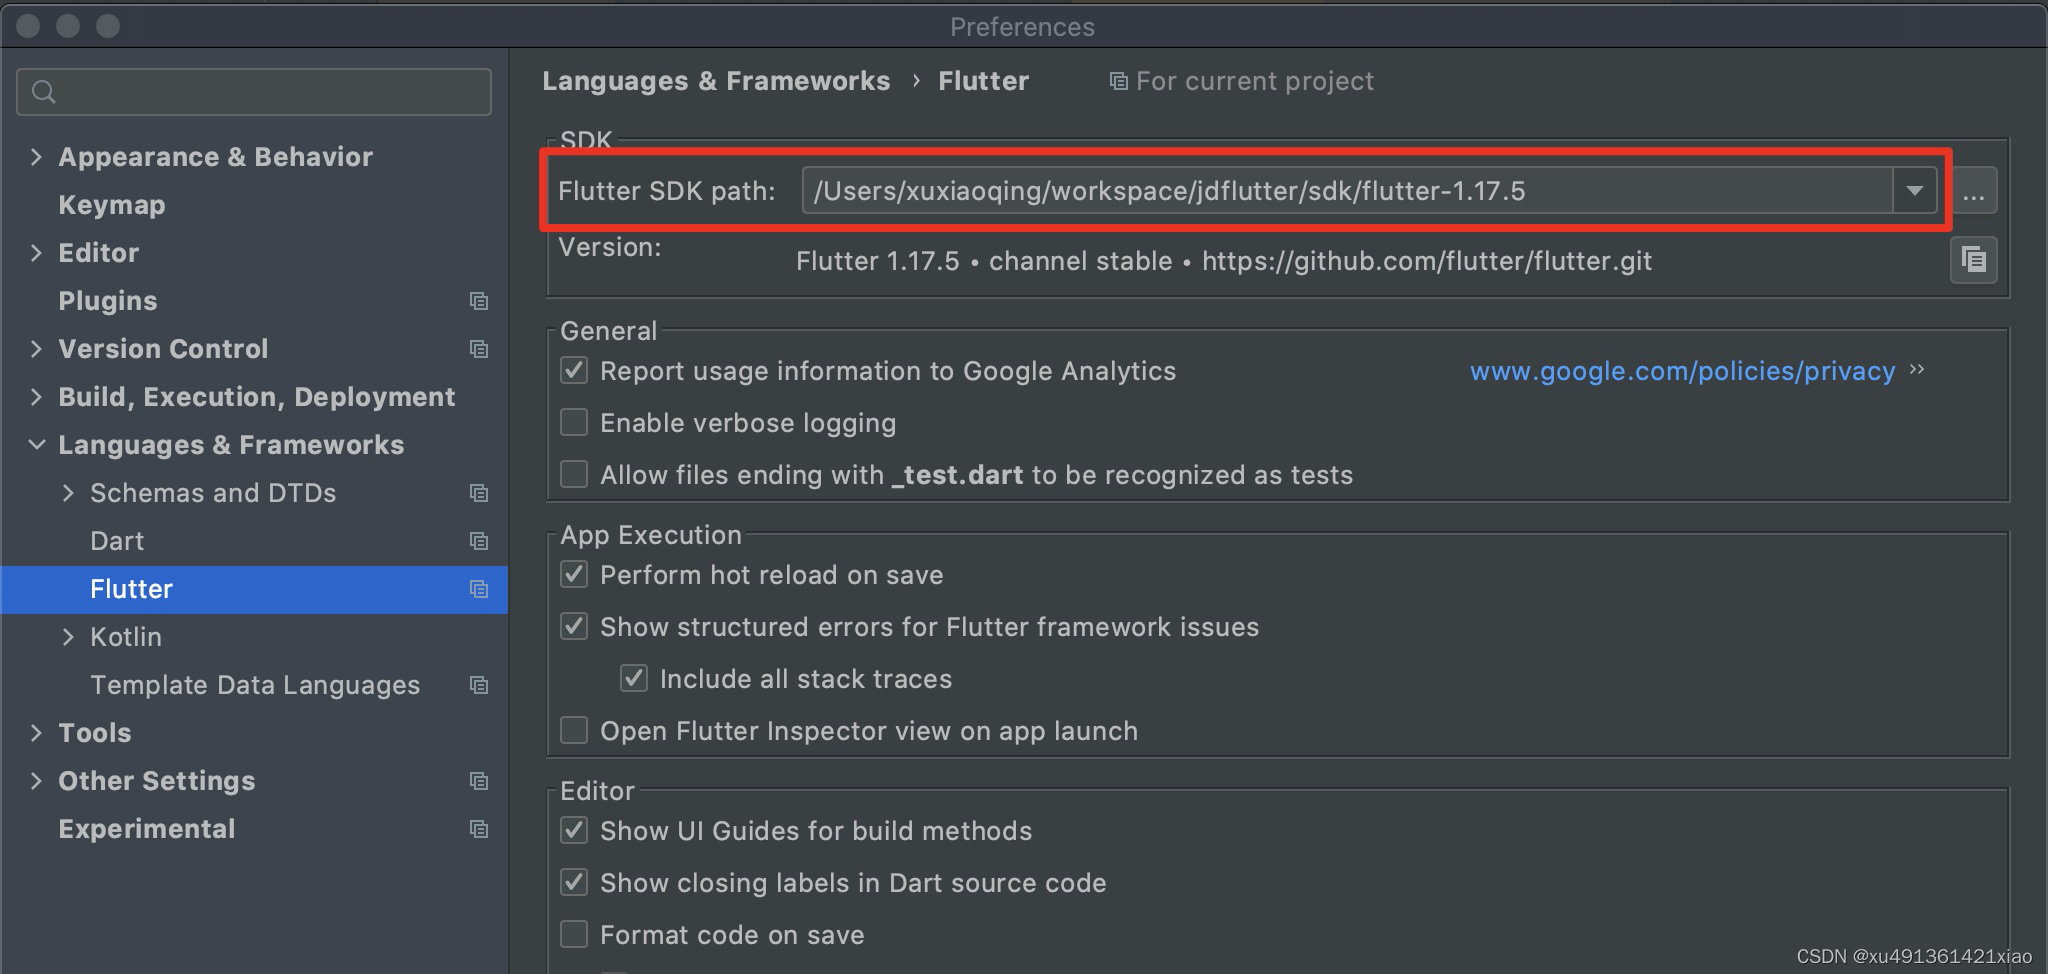Click project-level icon beside Template Data Languages
Image resolution: width=2048 pixels, height=974 pixels.
(x=479, y=685)
